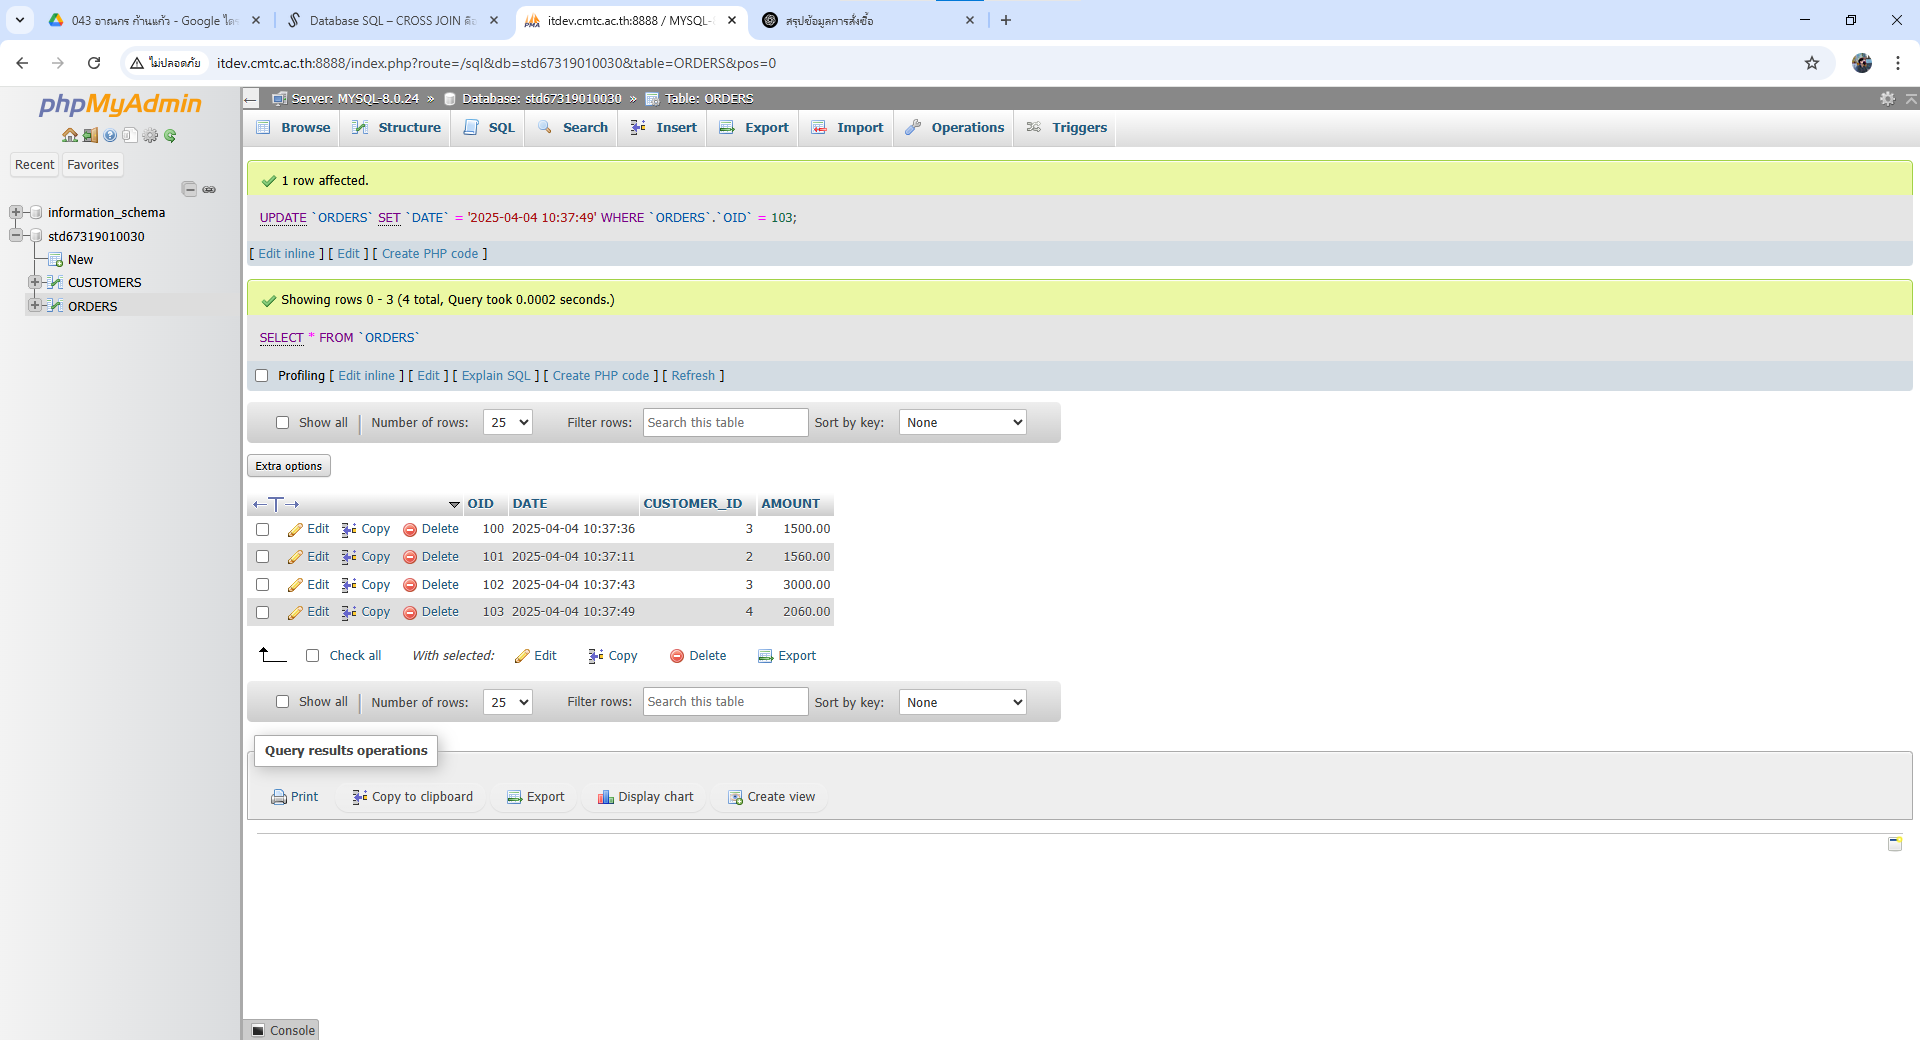Screen dimensions: 1920x1040
Task: Enable the Profiling checkbox
Action: tap(262, 376)
